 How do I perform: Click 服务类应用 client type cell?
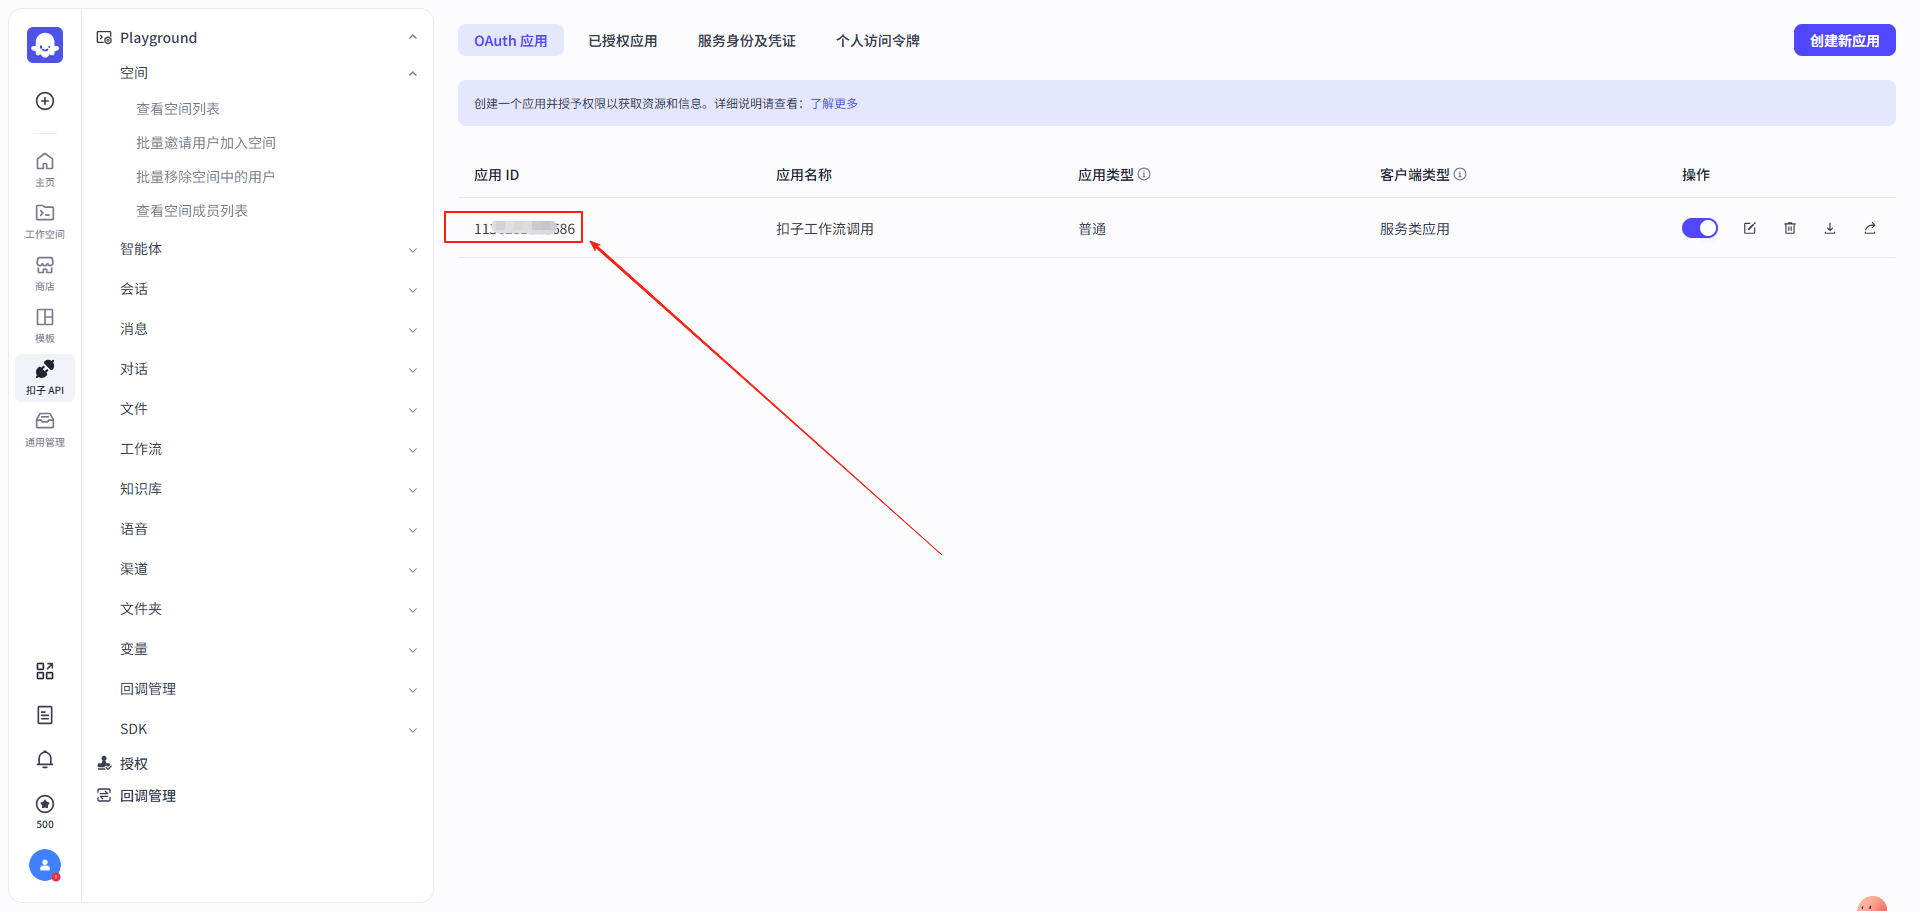point(1415,229)
